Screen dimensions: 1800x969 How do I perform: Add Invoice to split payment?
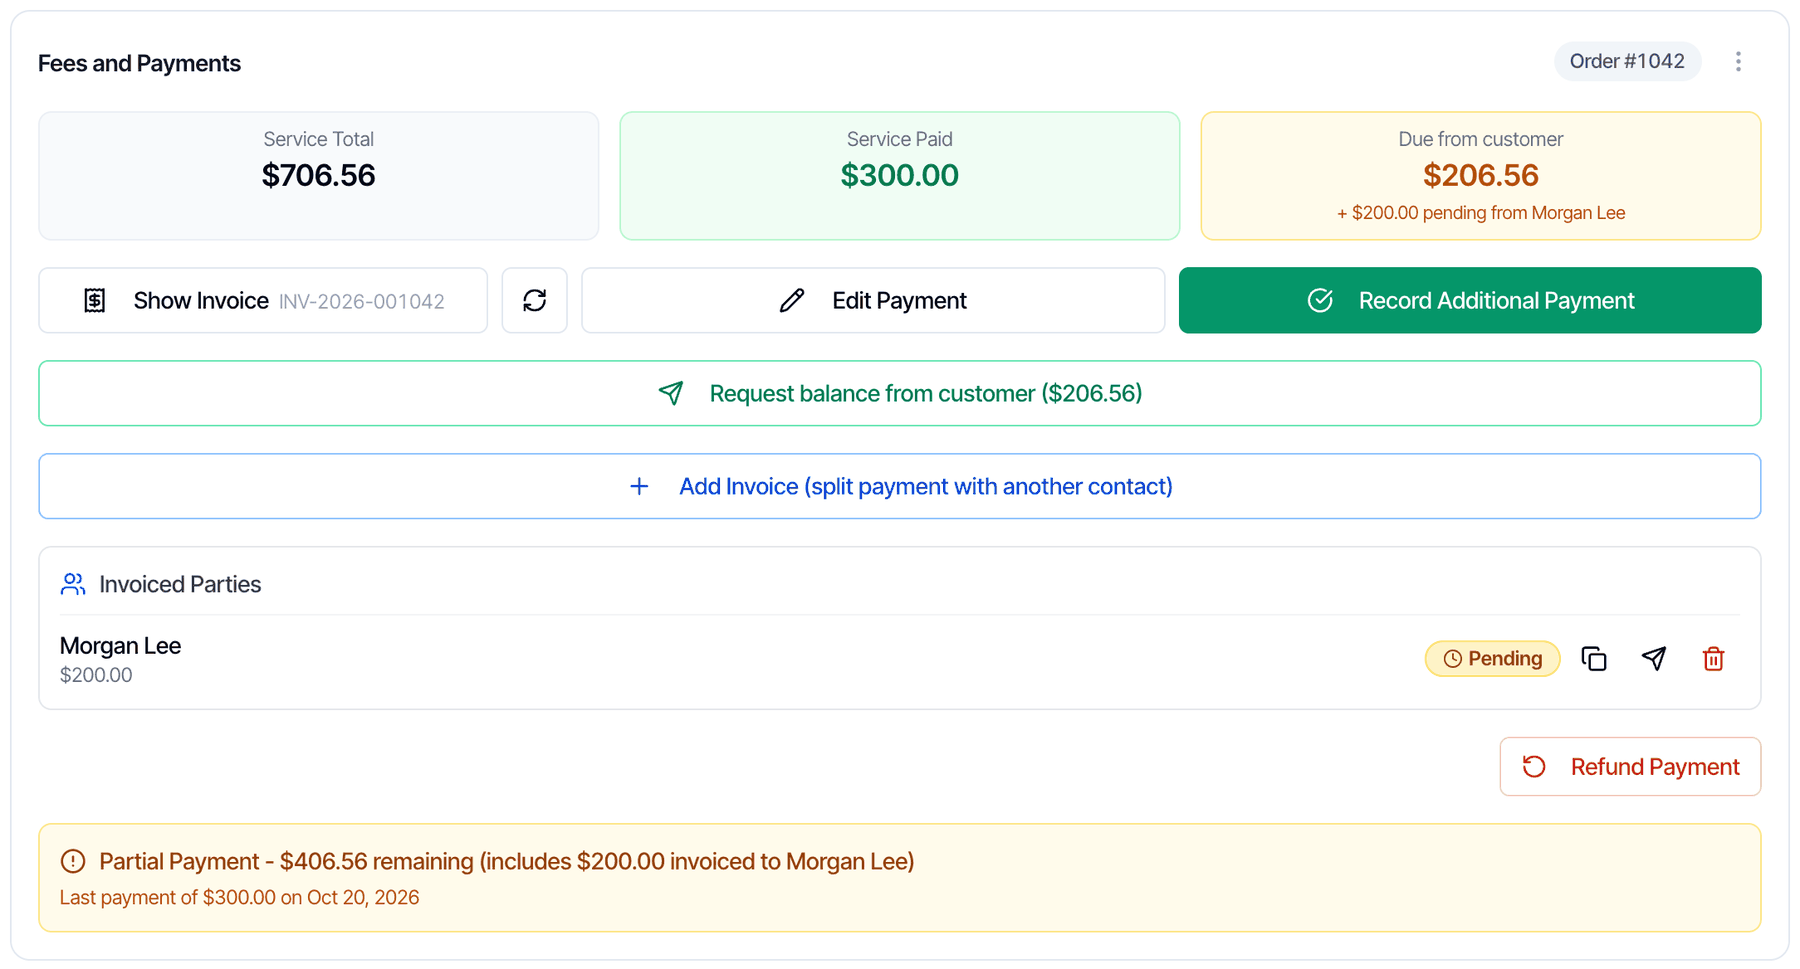coord(900,486)
